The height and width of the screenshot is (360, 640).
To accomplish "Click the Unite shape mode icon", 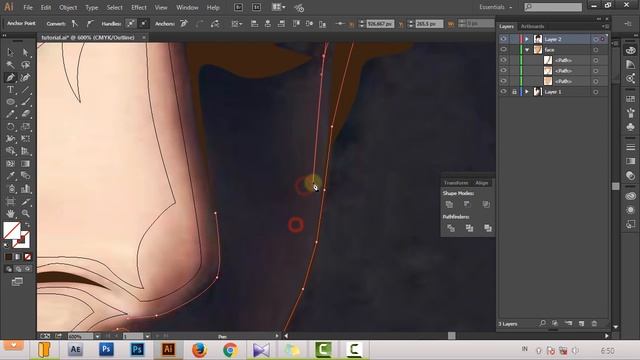I will [449, 204].
